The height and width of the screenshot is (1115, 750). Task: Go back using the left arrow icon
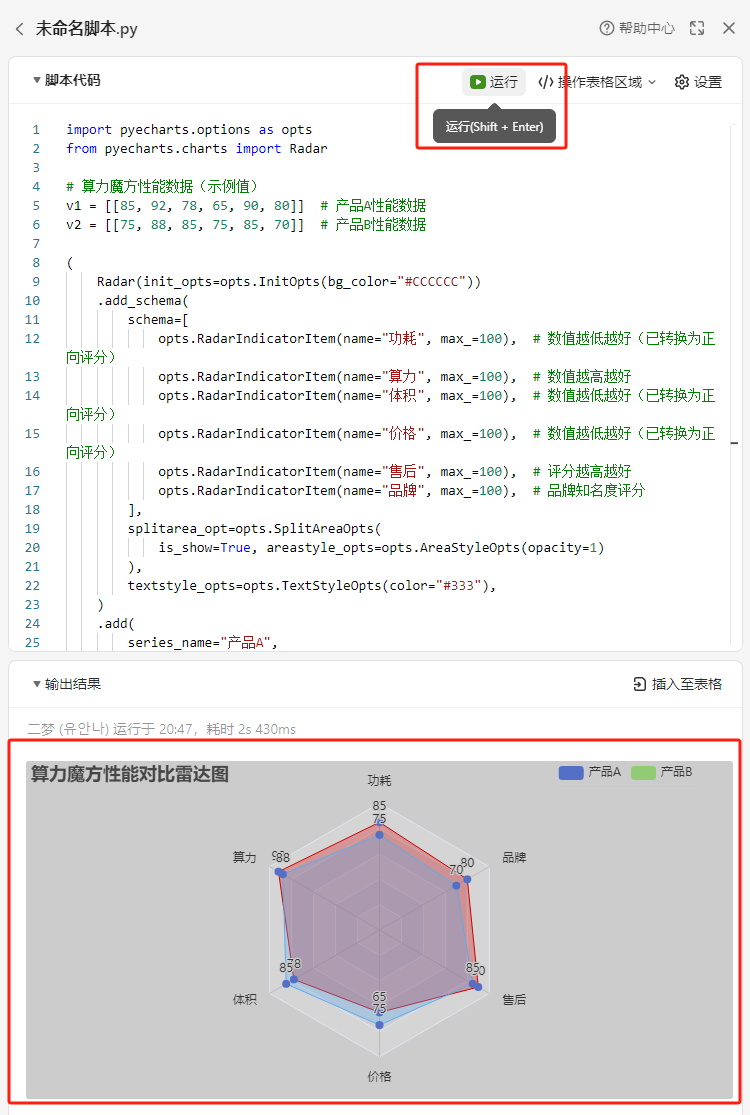tap(20, 29)
